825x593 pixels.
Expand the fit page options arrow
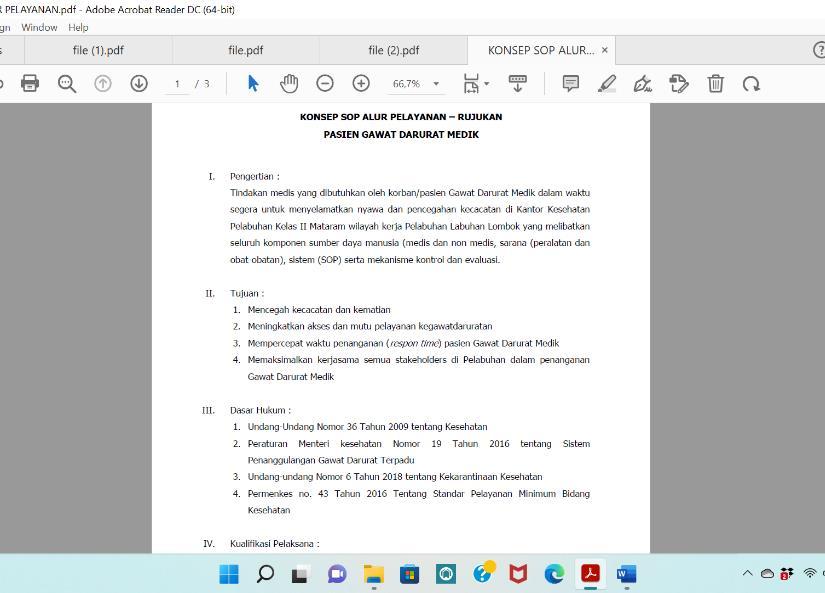tap(487, 83)
